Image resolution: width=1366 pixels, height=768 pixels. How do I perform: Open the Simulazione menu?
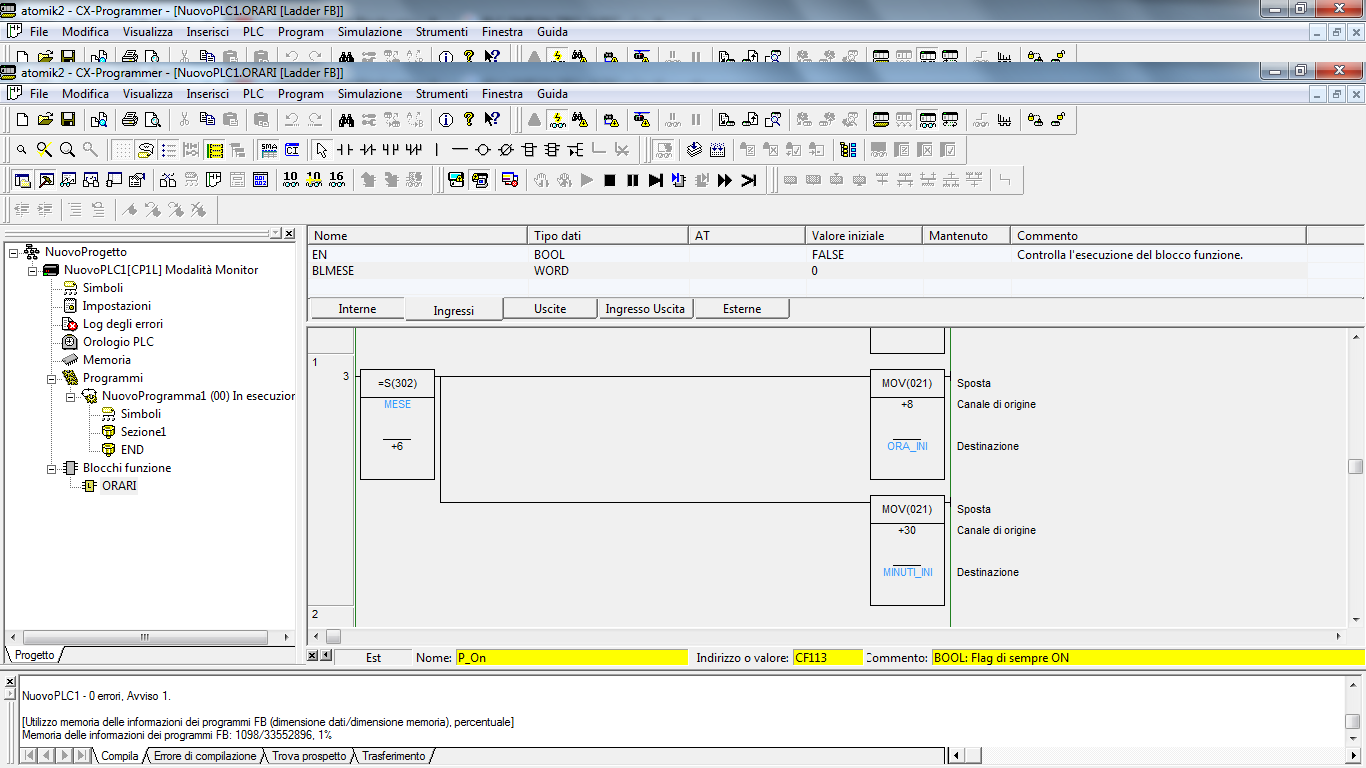pyautogui.click(x=369, y=94)
